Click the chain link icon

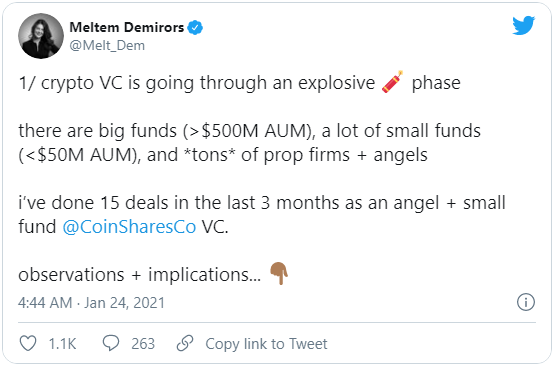(x=185, y=343)
